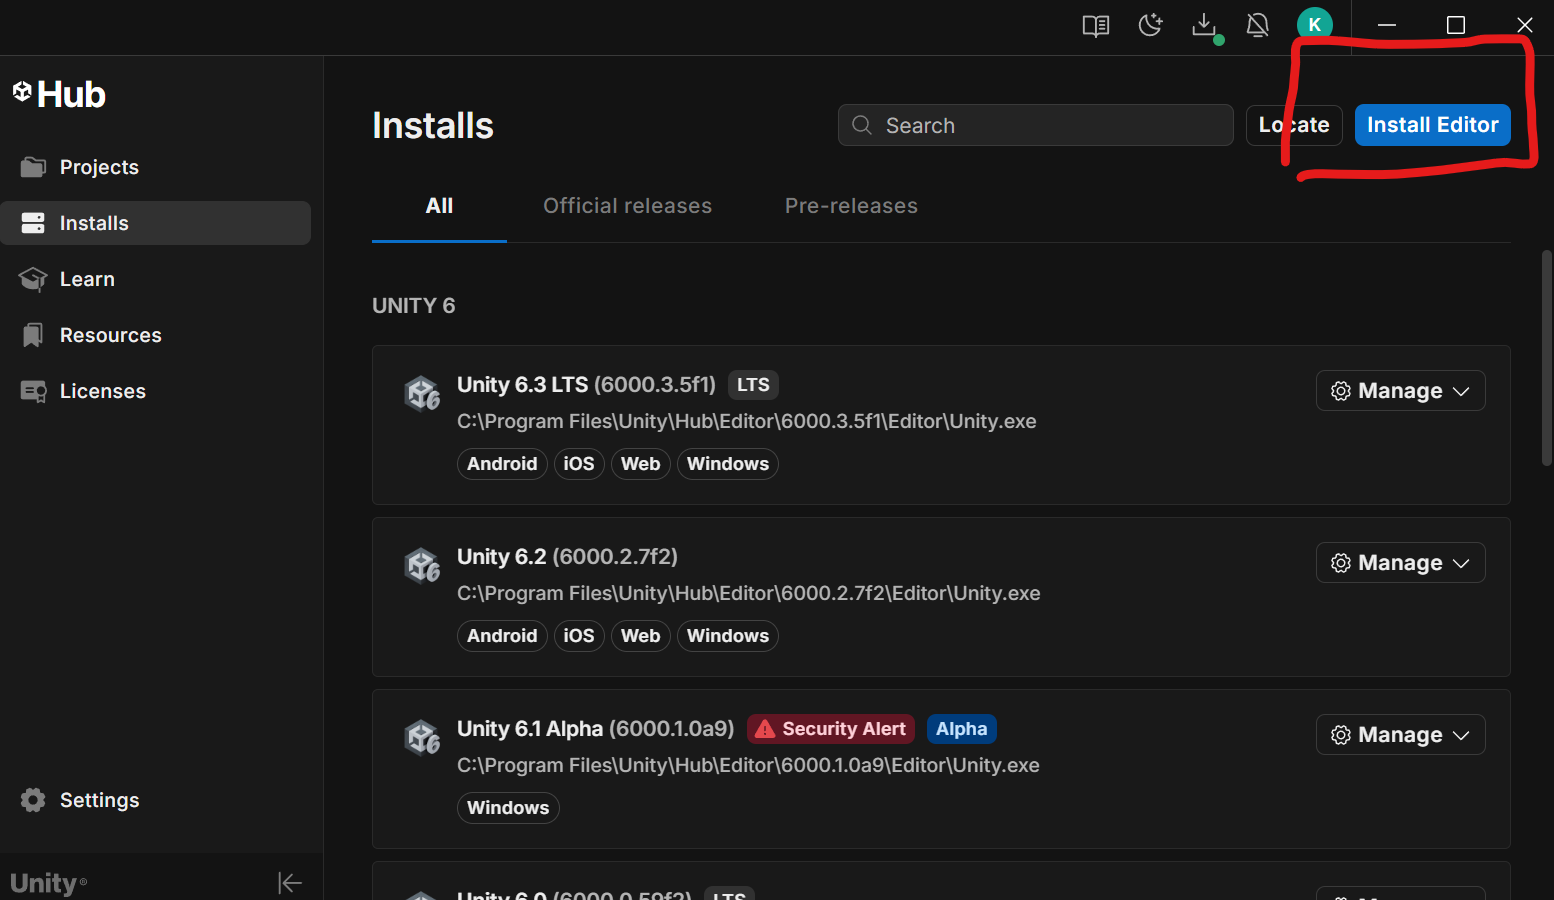The width and height of the screenshot is (1554, 900).
Task: Click the Install Editor button
Action: pos(1432,125)
